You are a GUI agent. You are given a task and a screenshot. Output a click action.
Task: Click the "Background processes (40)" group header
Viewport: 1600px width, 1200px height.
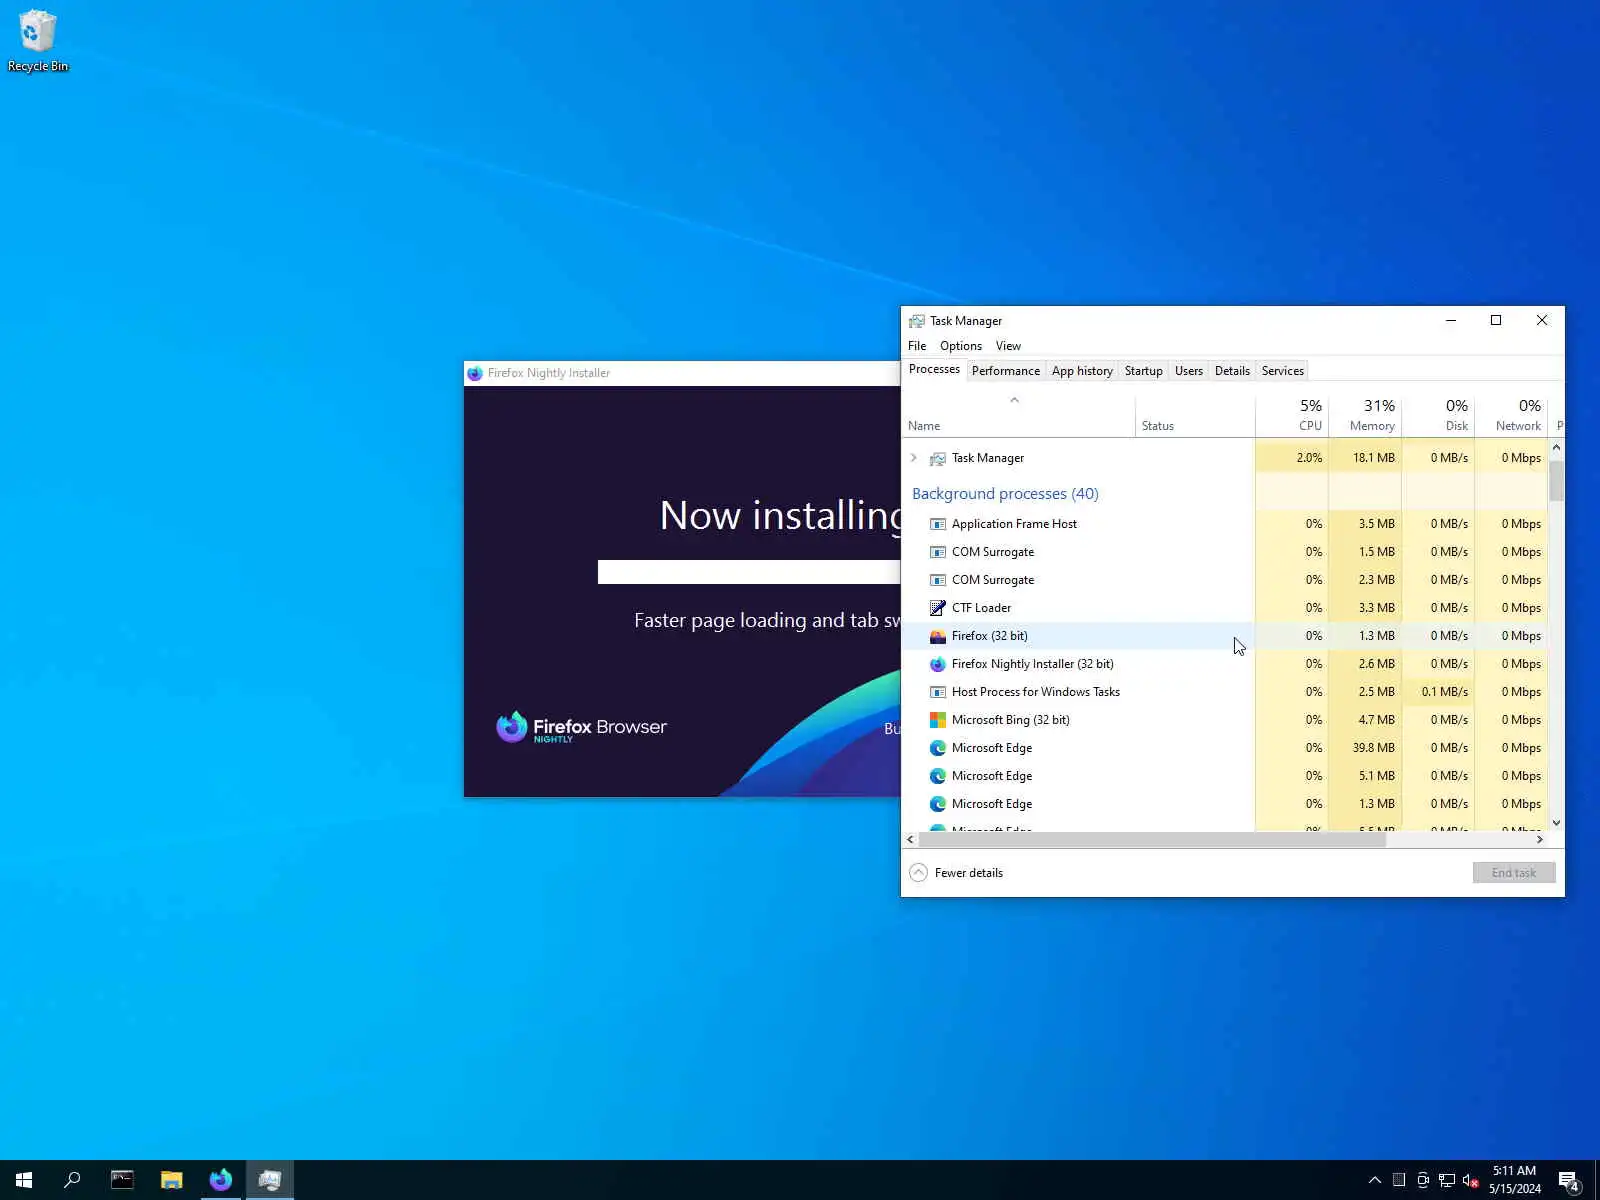point(1005,494)
